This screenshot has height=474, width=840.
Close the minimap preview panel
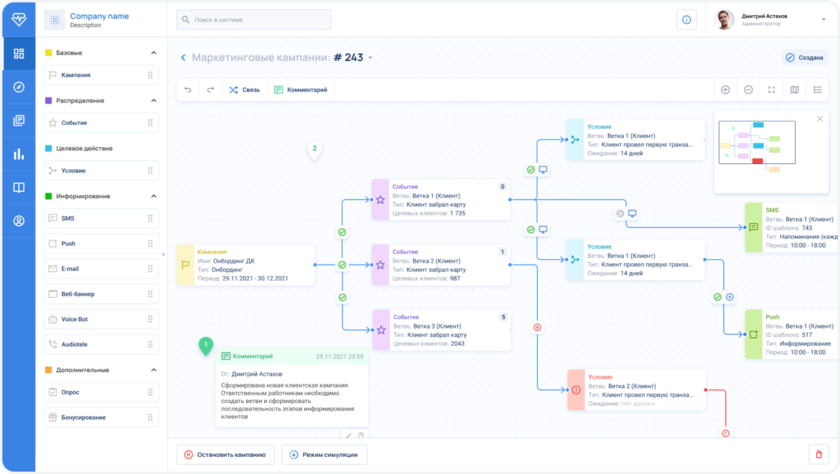pyautogui.click(x=820, y=119)
